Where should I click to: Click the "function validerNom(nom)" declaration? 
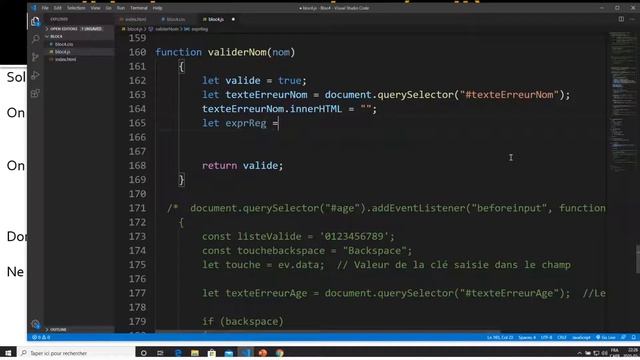coord(225,52)
